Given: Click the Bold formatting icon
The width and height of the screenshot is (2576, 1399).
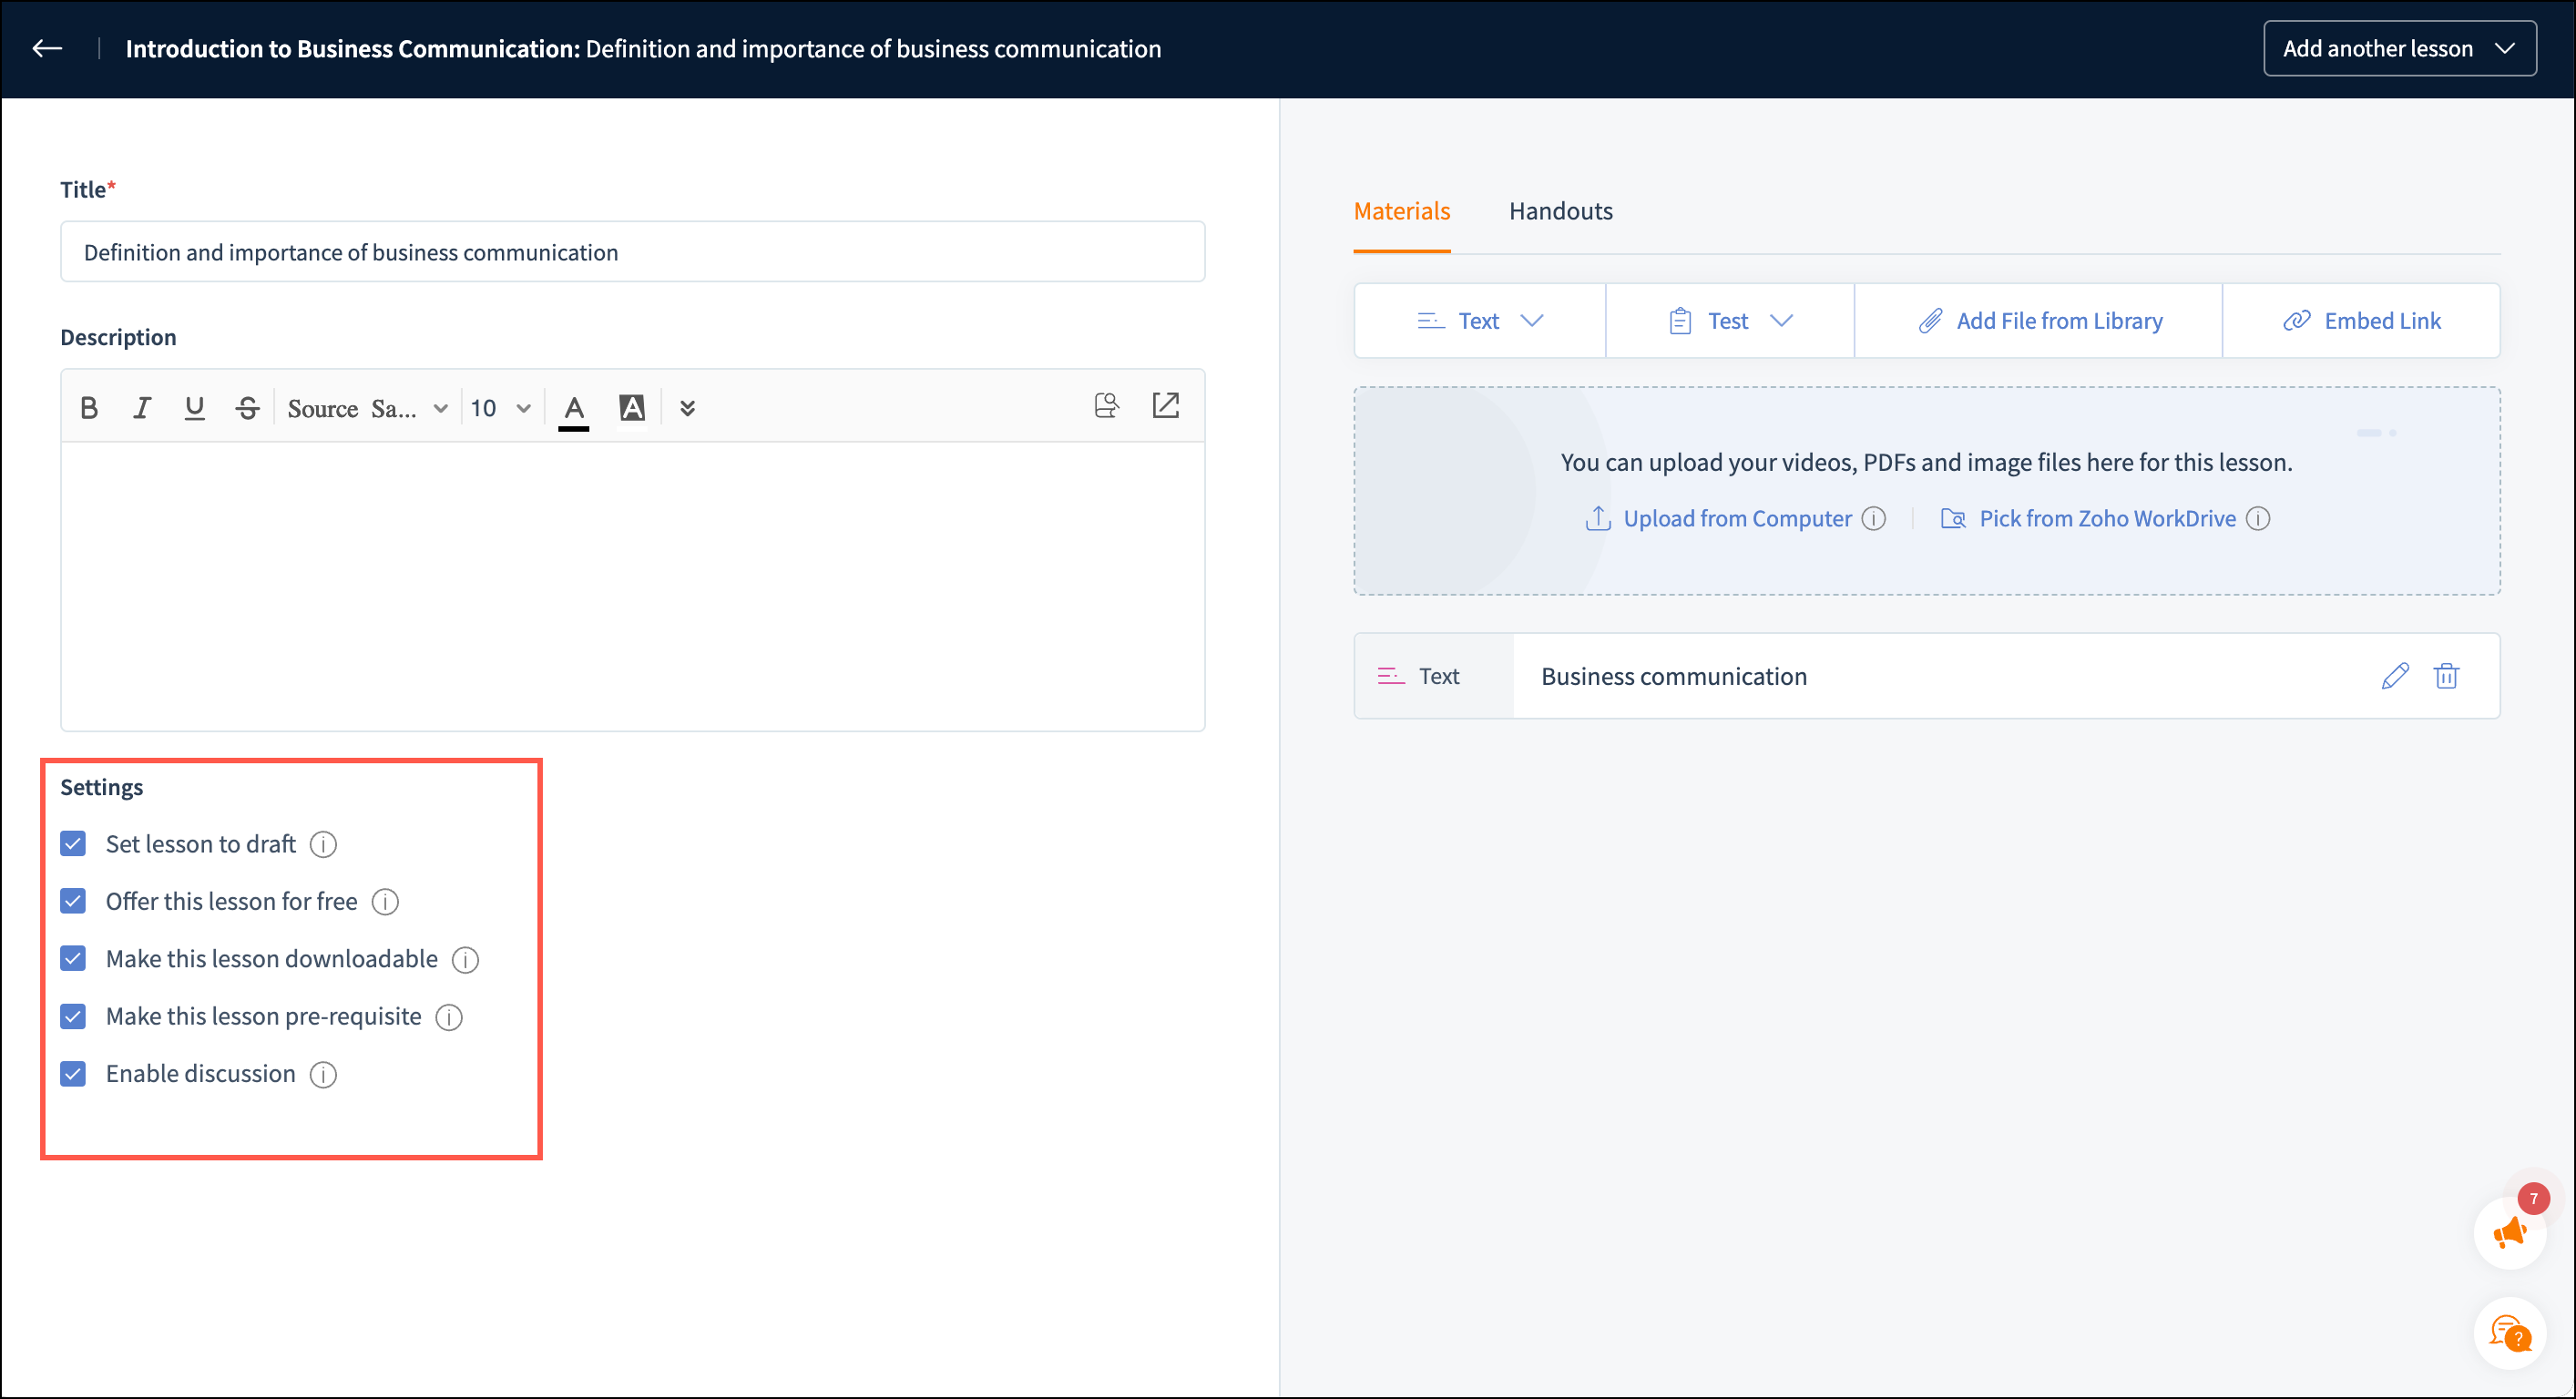Looking at the screenshot, I should [x=89, y=408].
